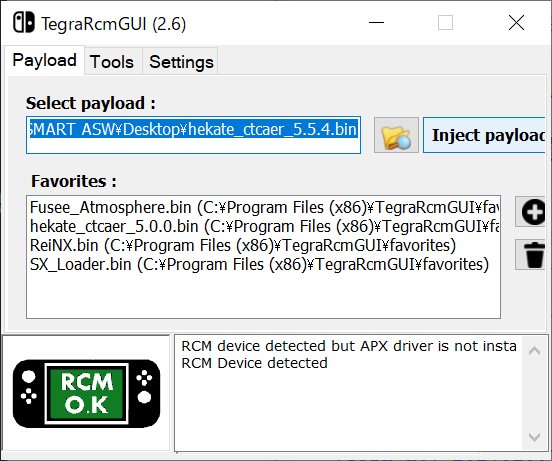Screen dimensions: 552x461
Task: Focus the payload path input field
Action: tap(193, 135)
